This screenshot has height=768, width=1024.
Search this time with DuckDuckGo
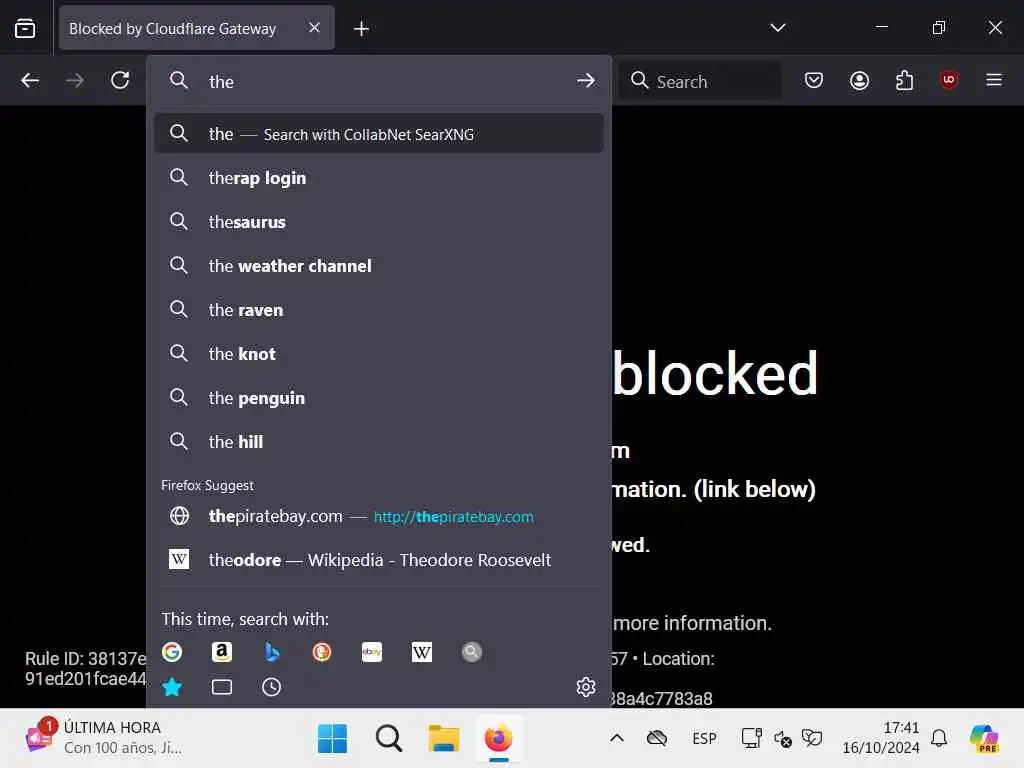click(x=322, y=652)
